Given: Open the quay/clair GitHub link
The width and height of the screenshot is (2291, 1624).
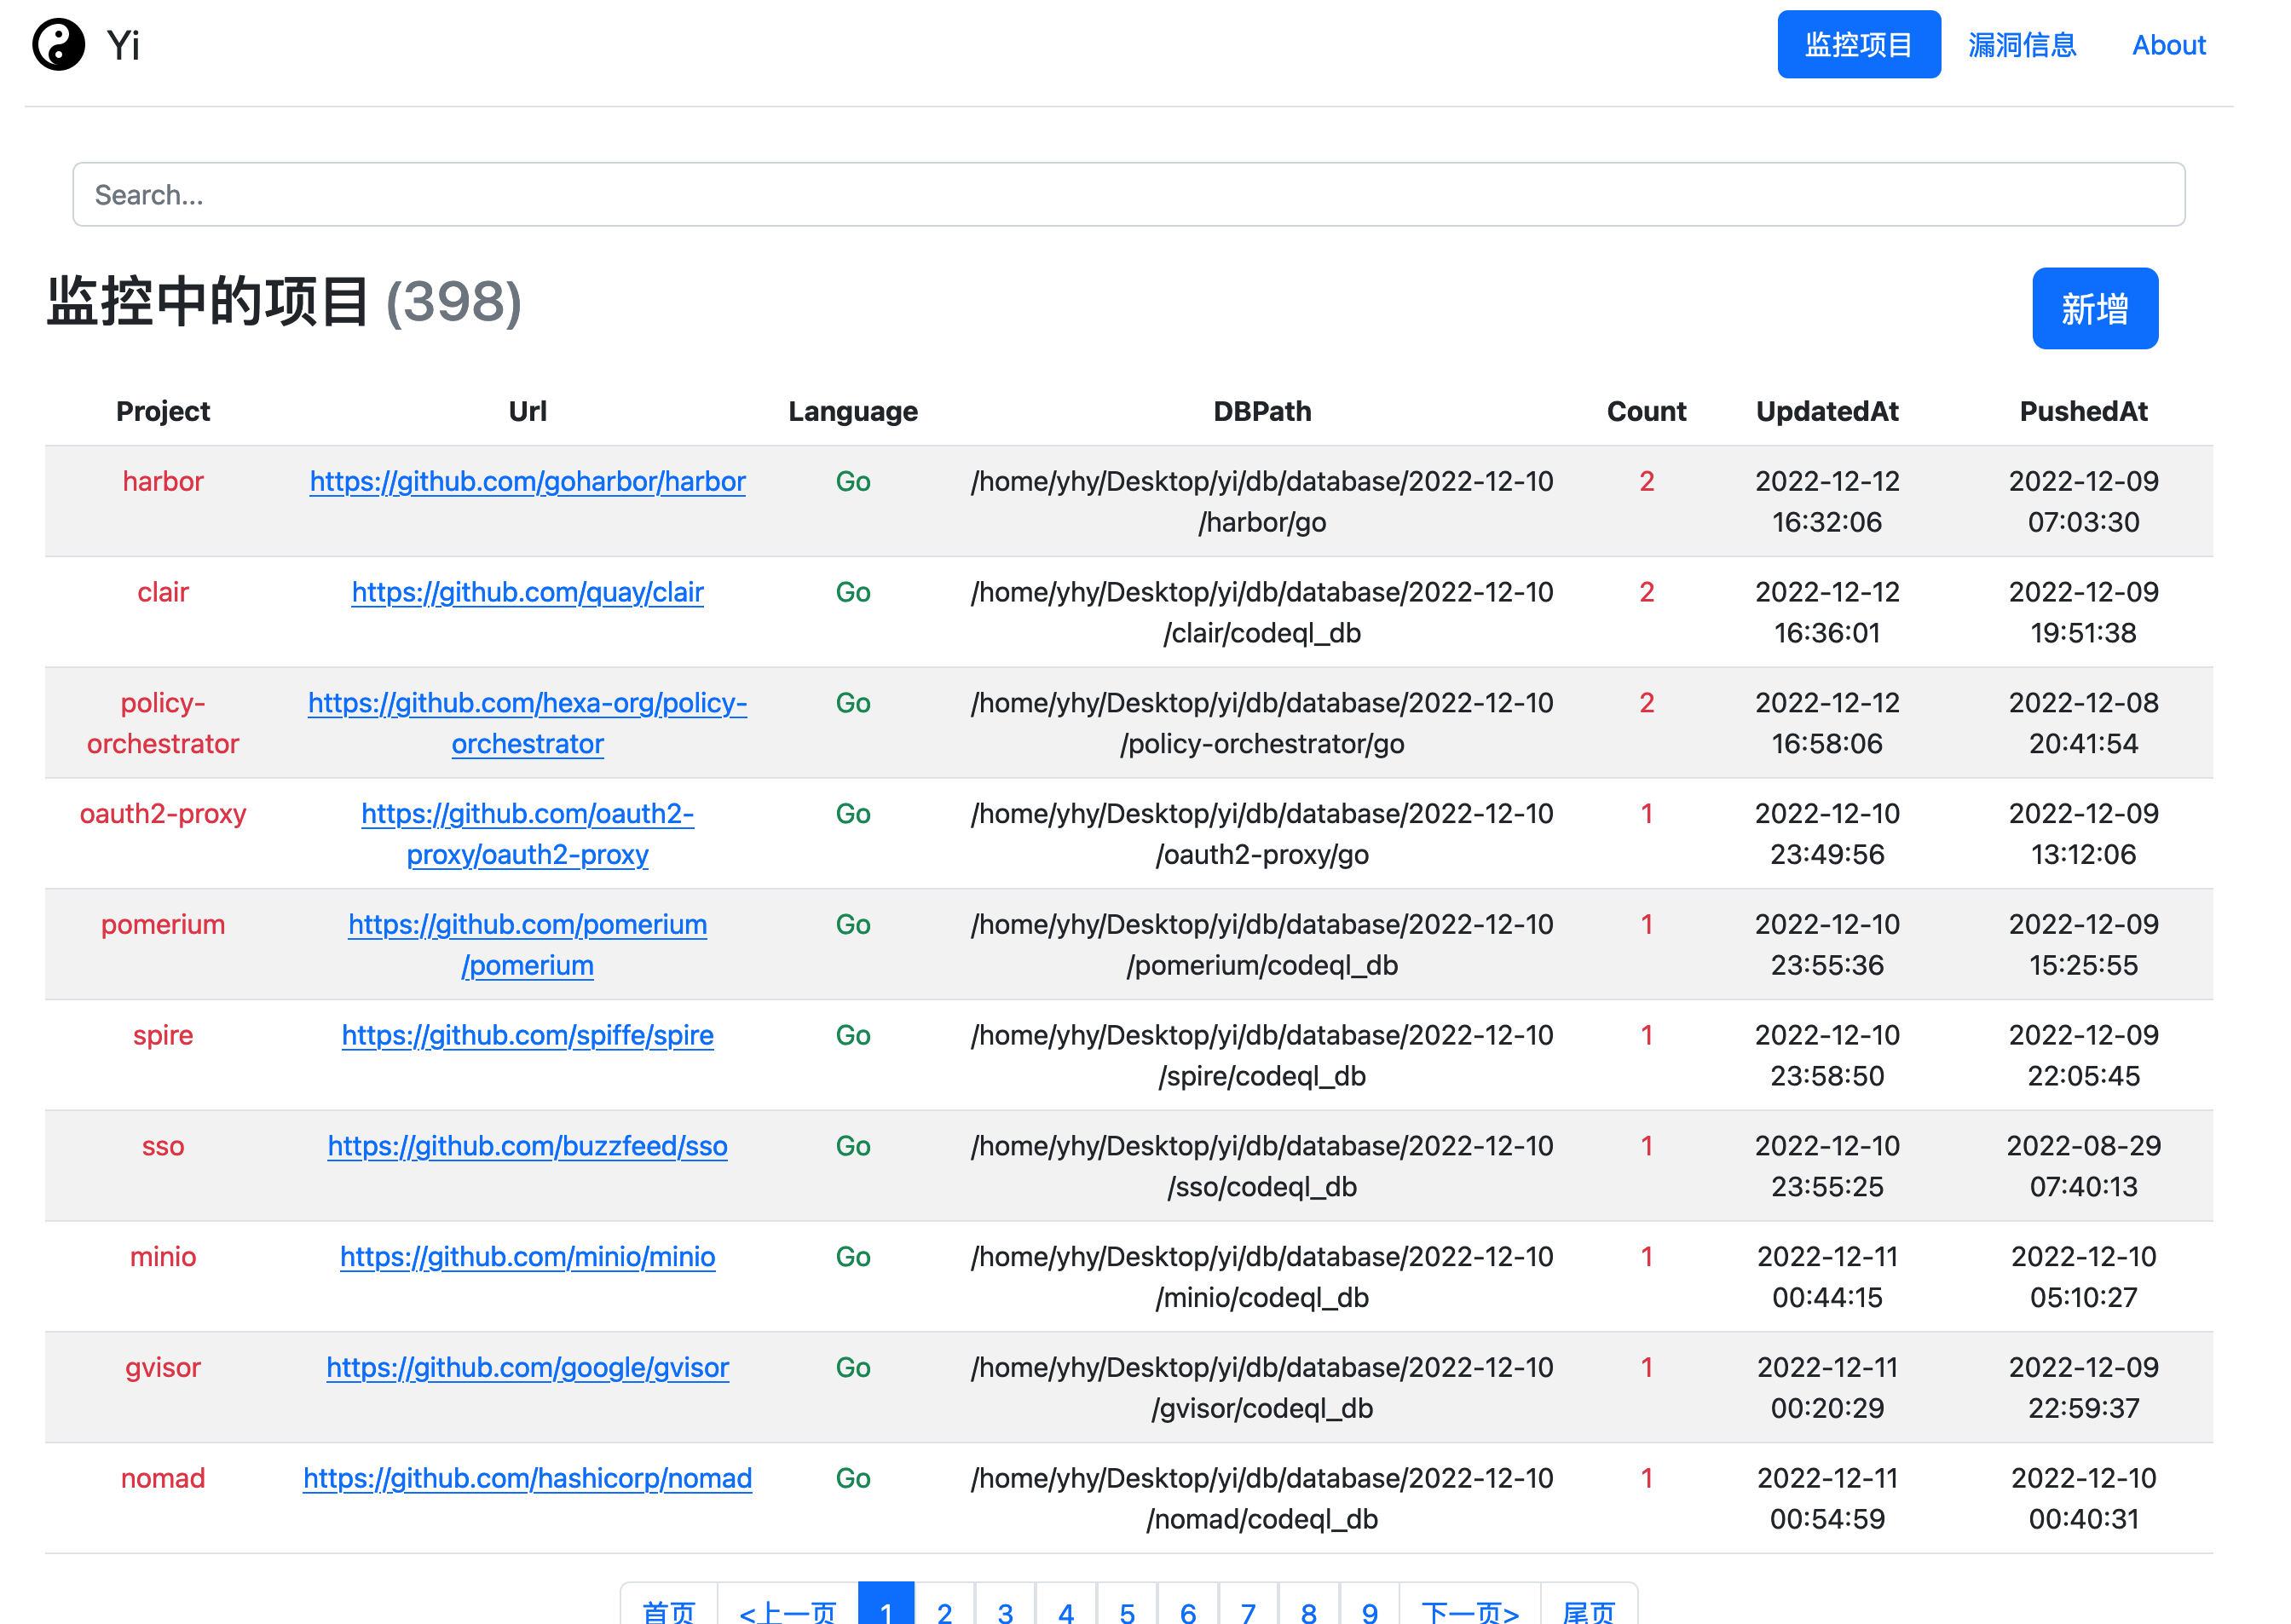Looking at the screenshot, I should point(527,593).
